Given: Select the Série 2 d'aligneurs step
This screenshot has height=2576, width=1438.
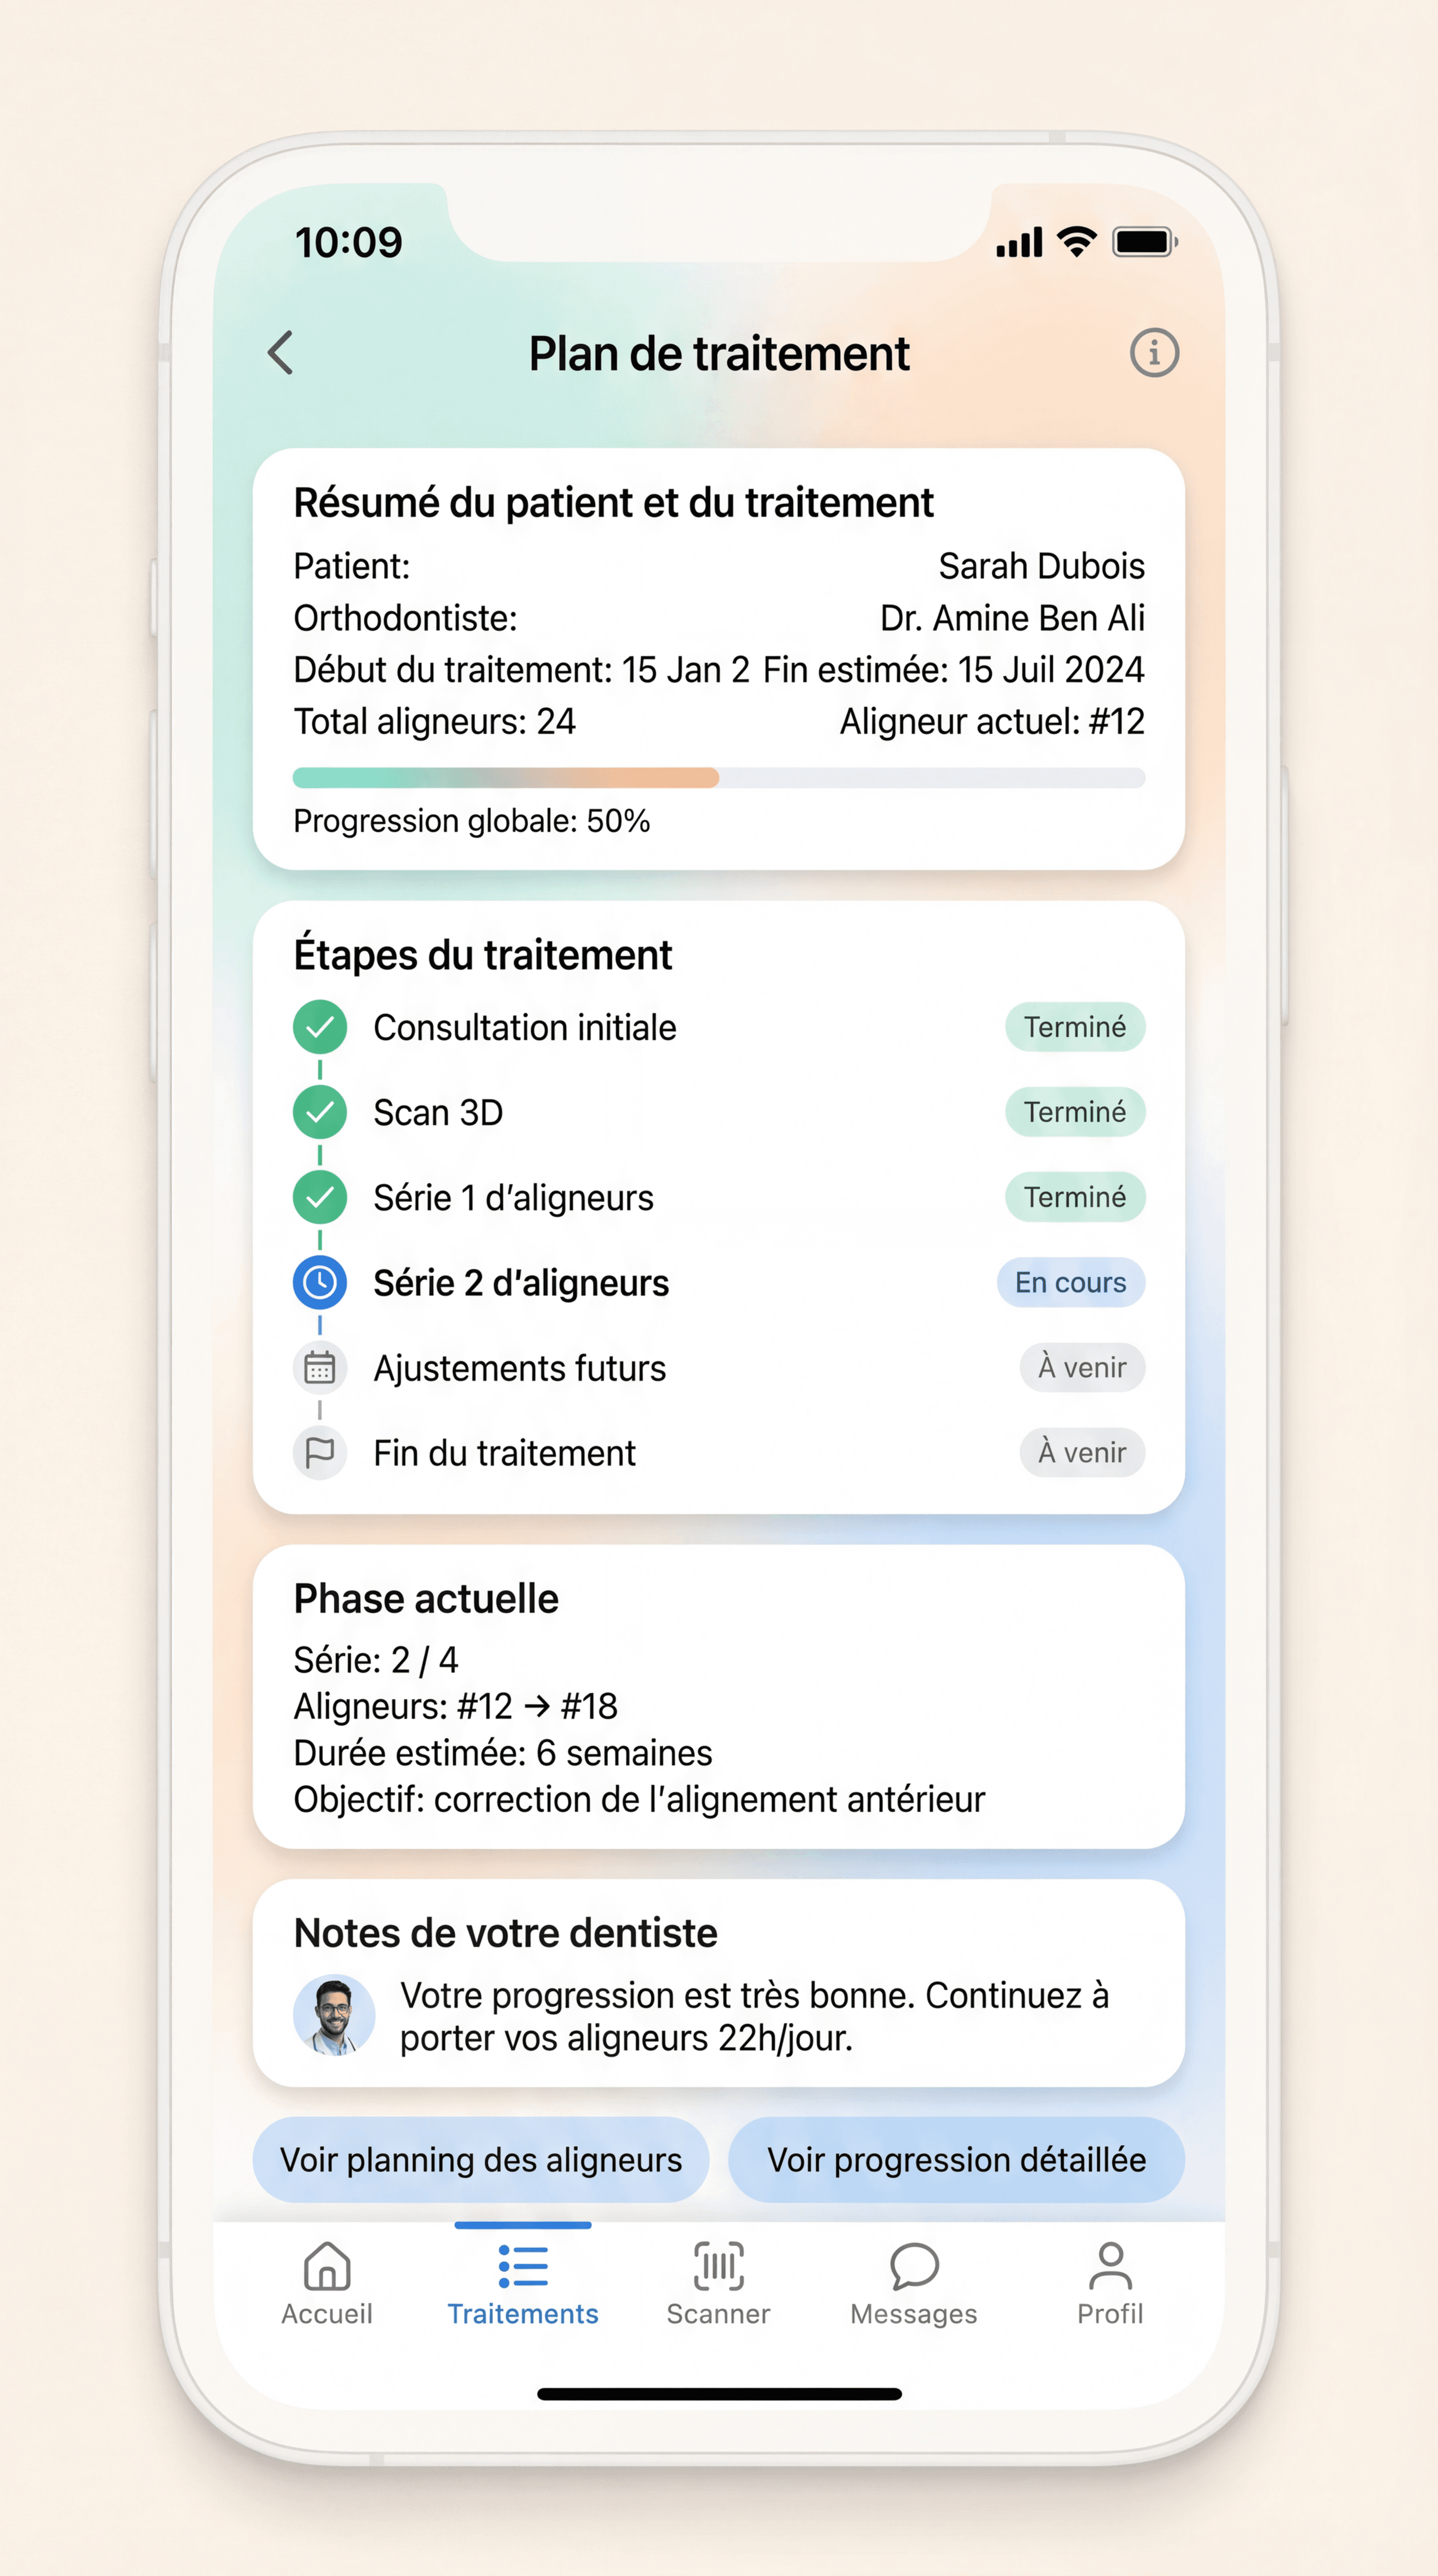Looking at the screenshot, I should 521,1283.
